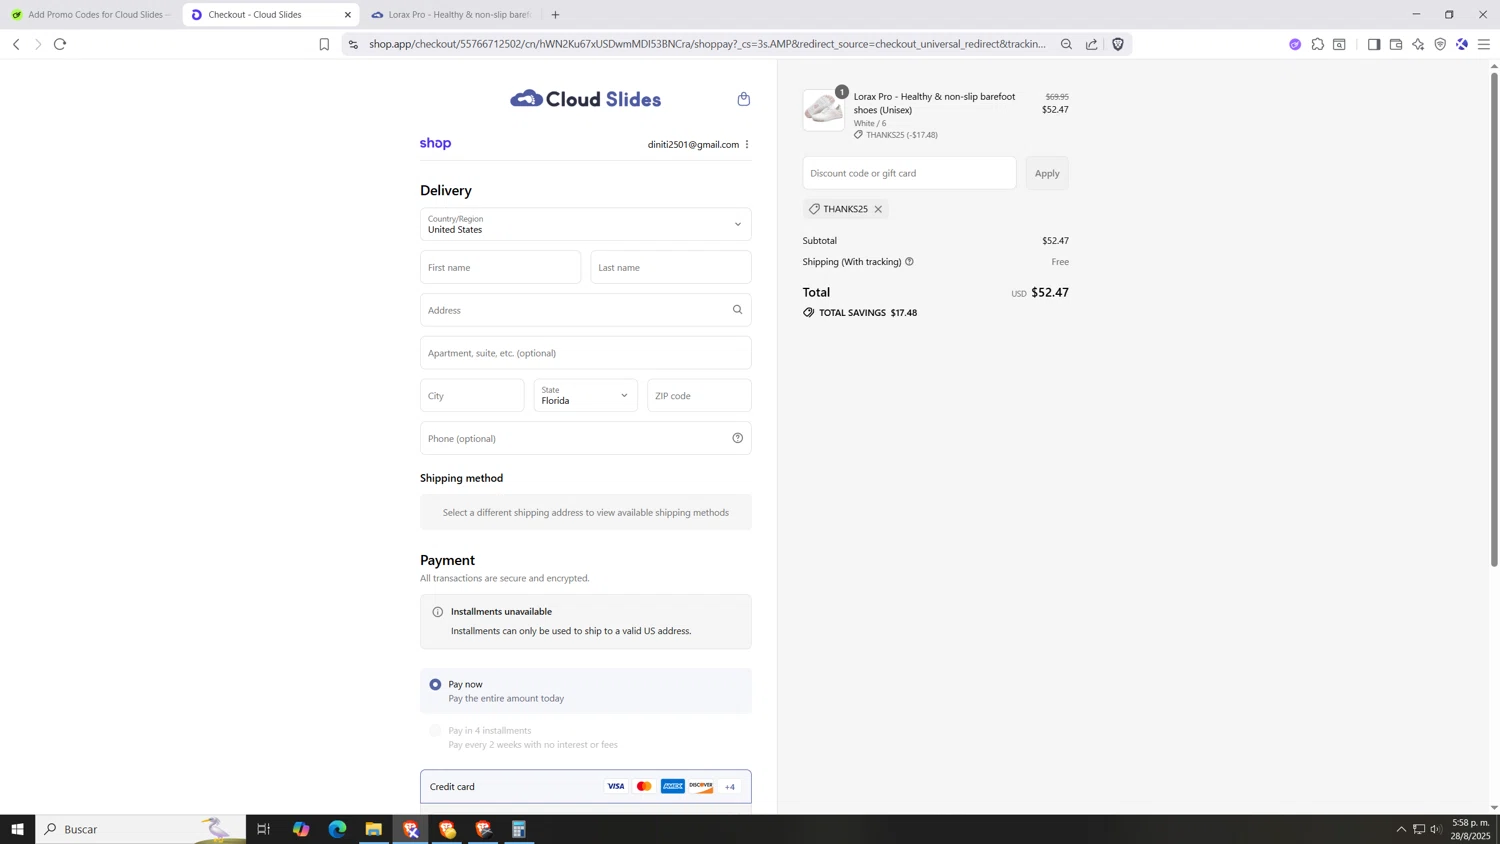Click the Cloud Slides logo link
This screenshot has width=1500, height=844.
click(586, 99)
